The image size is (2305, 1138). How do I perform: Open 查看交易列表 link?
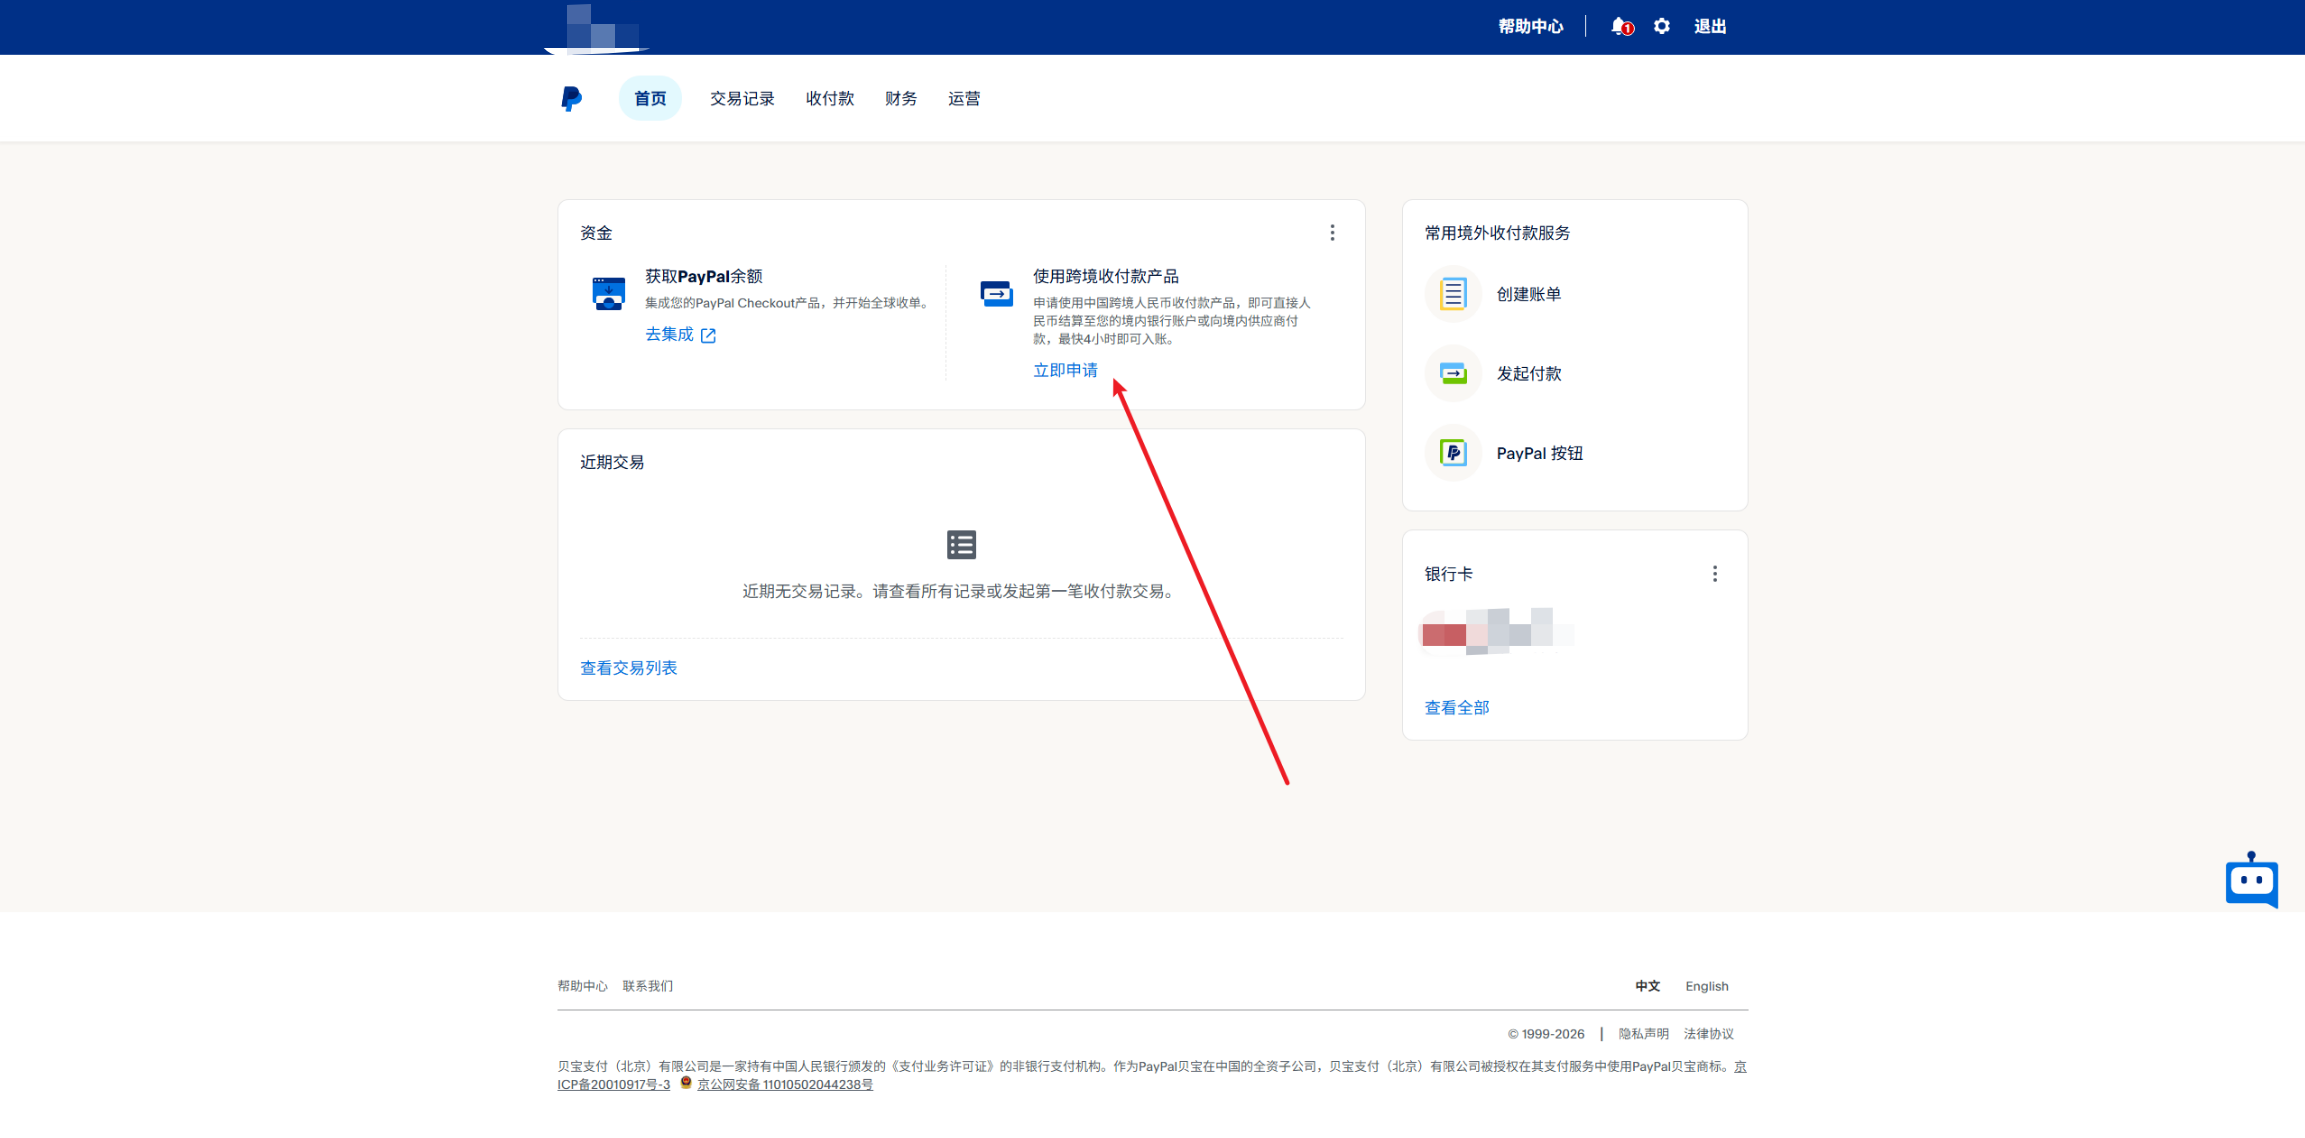click(628, 668)
